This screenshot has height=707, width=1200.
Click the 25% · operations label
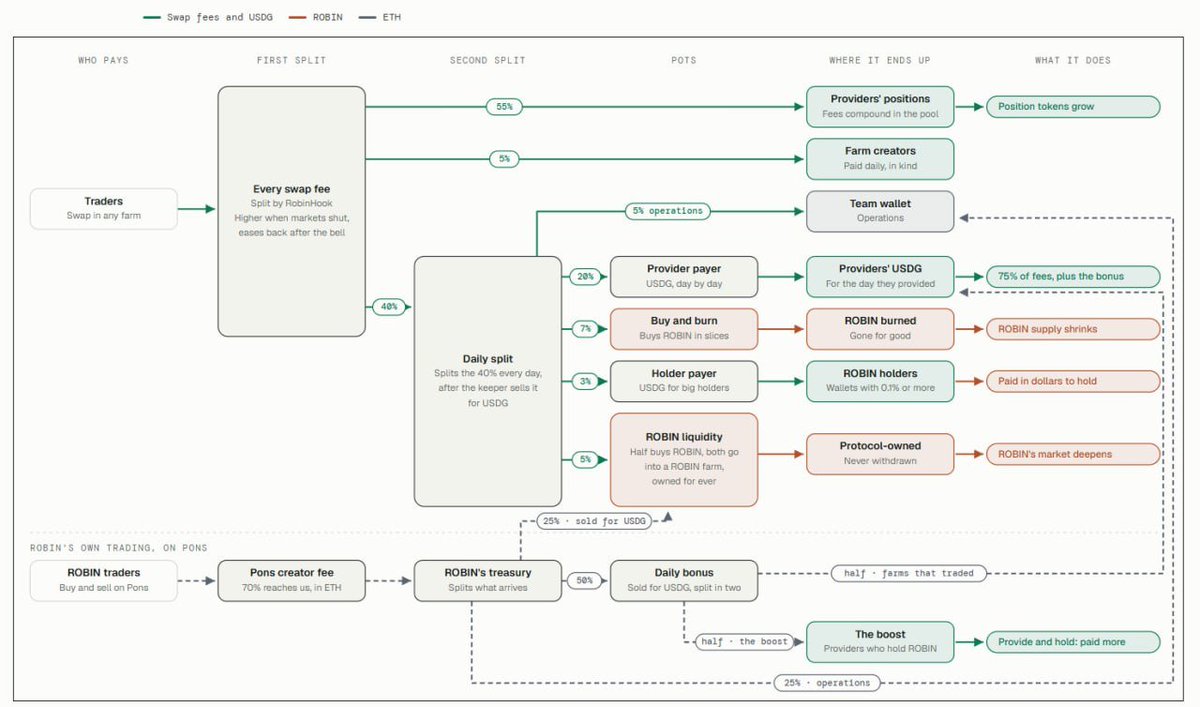click(826, 683)
